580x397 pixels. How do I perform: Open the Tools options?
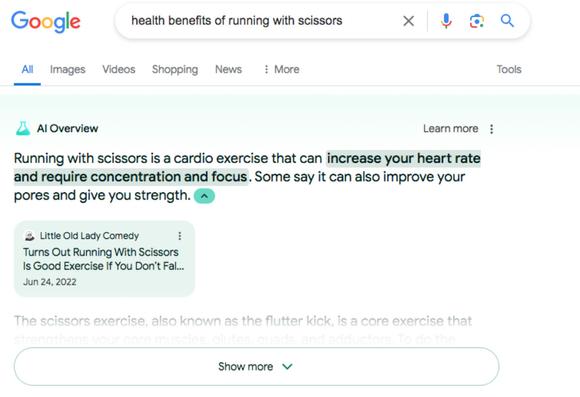(509, 69)
